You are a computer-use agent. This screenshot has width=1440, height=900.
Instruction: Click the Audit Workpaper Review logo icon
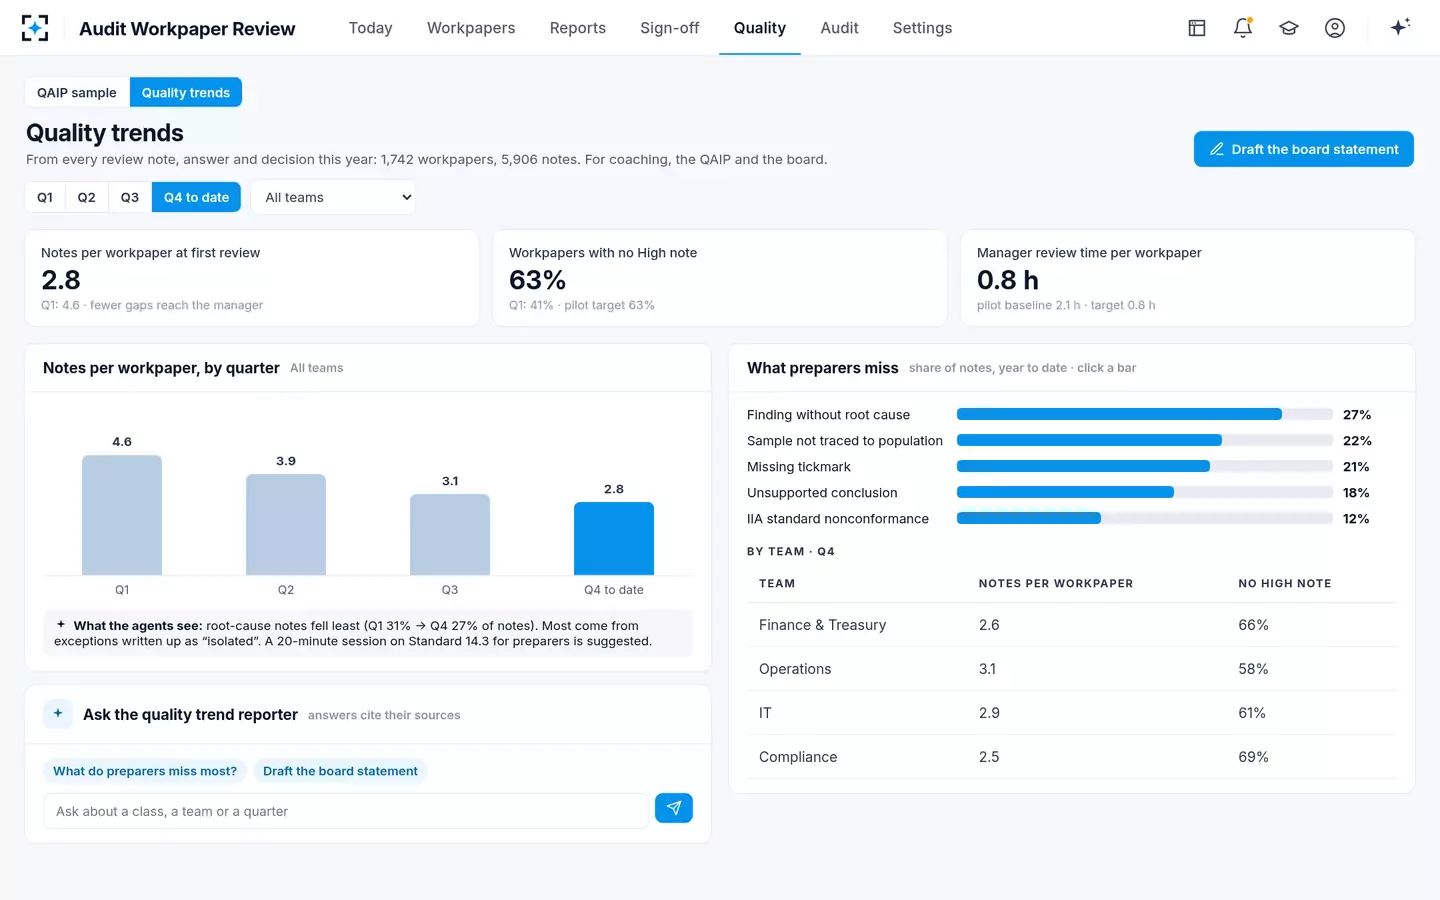[x=35, y=28]
